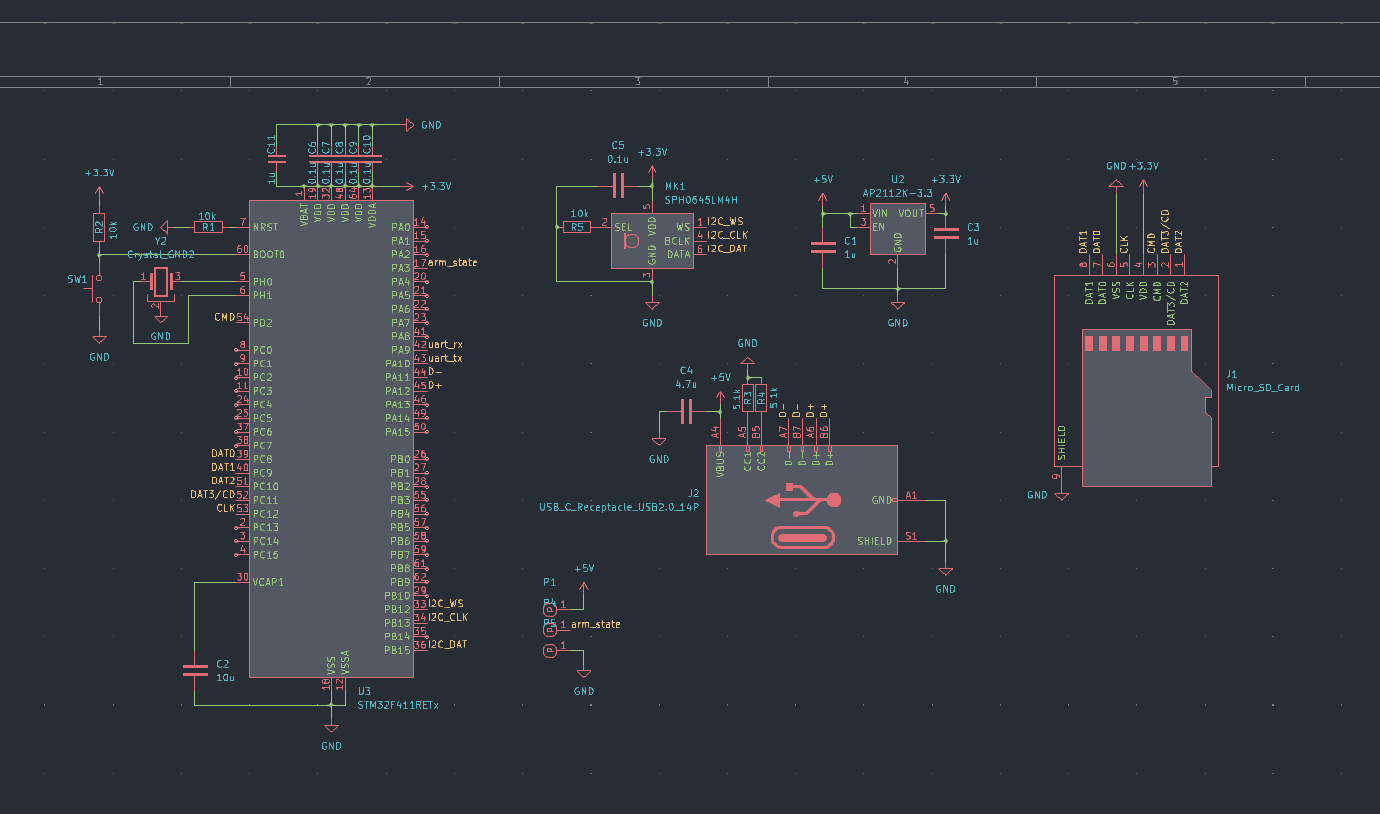Click resistor R1 on the NRST line
The width and height of the screenshot is (1380, 814).
pos(208,227)
